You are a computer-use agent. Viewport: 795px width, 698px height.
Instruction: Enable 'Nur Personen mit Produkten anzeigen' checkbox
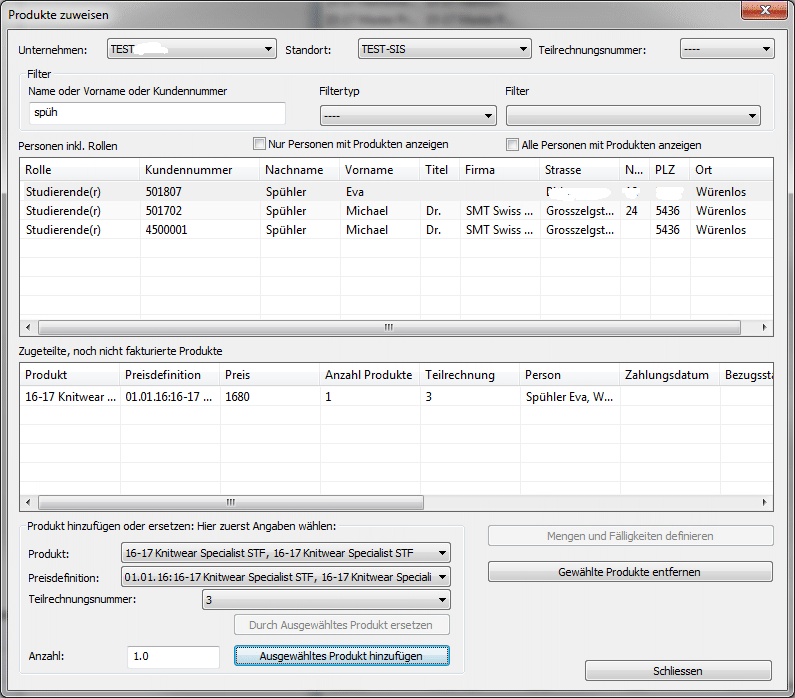pos(260,144)
